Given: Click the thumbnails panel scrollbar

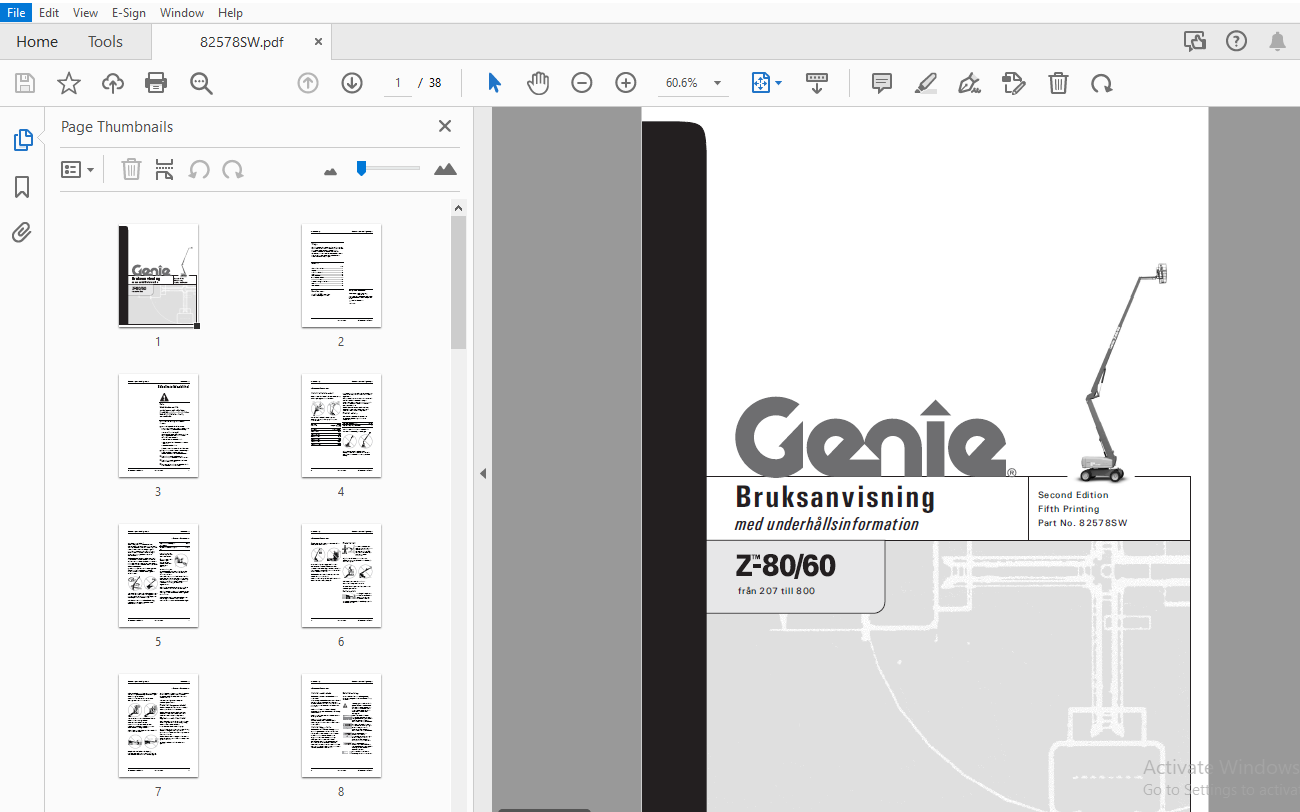Looking at the screenshot, I should 459,282.
